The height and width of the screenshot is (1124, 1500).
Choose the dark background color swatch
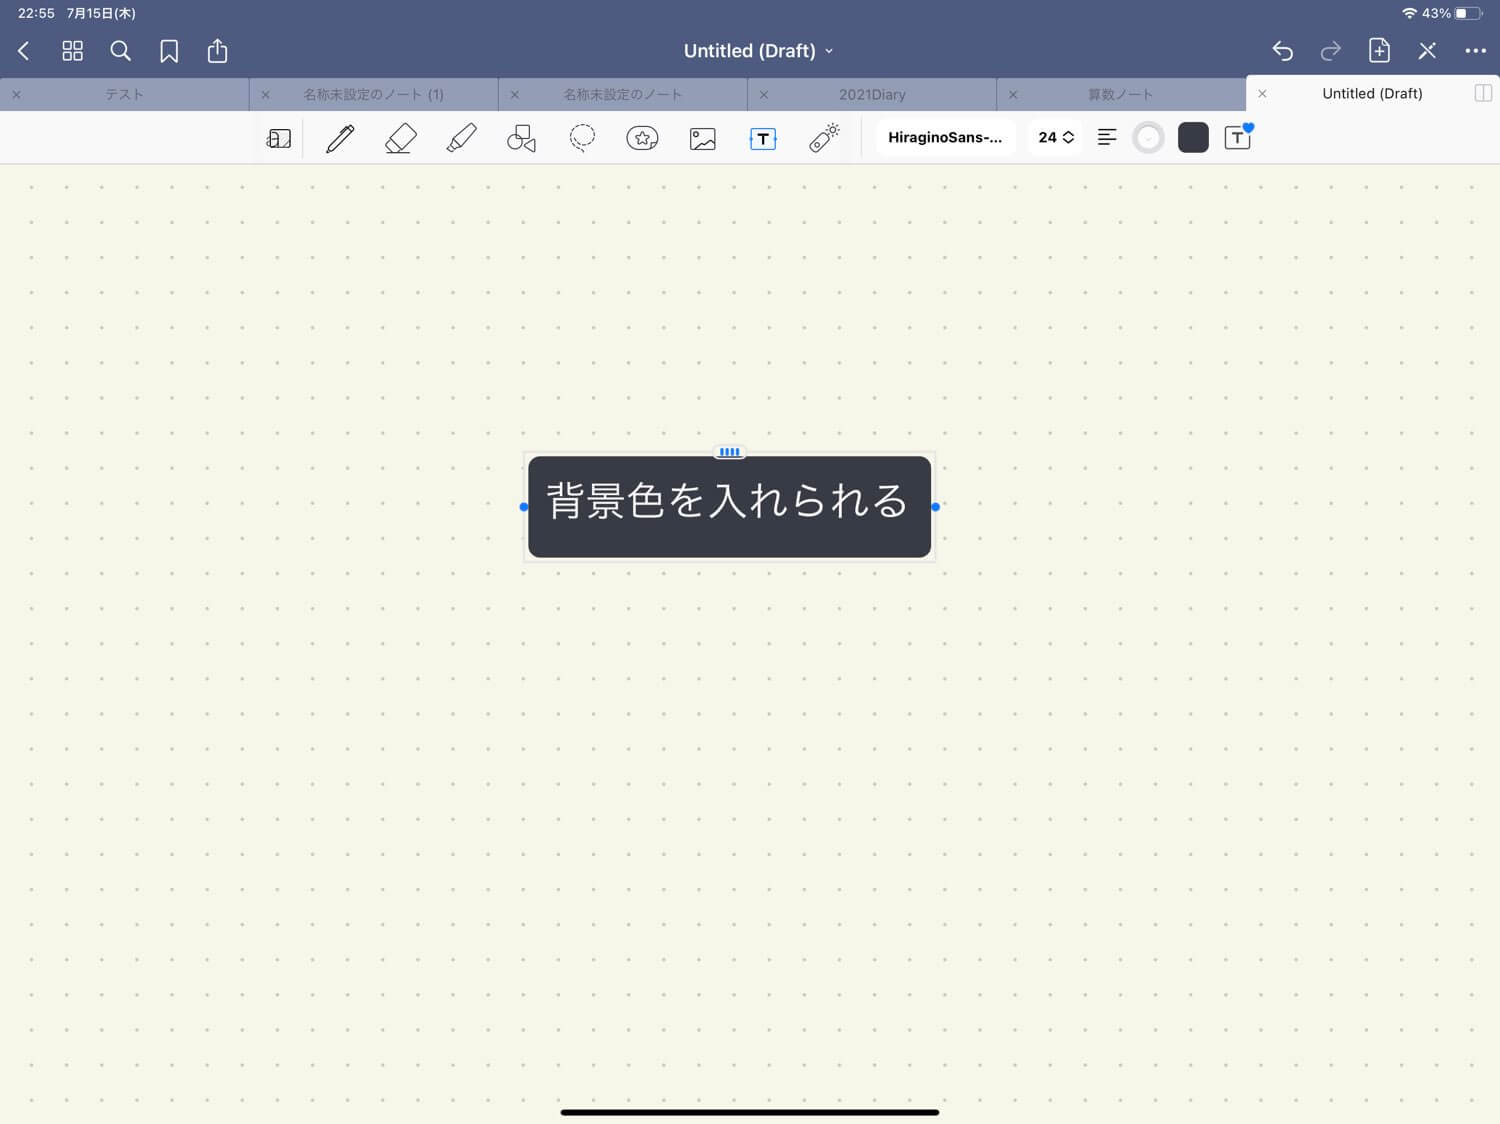(1193, 138)
